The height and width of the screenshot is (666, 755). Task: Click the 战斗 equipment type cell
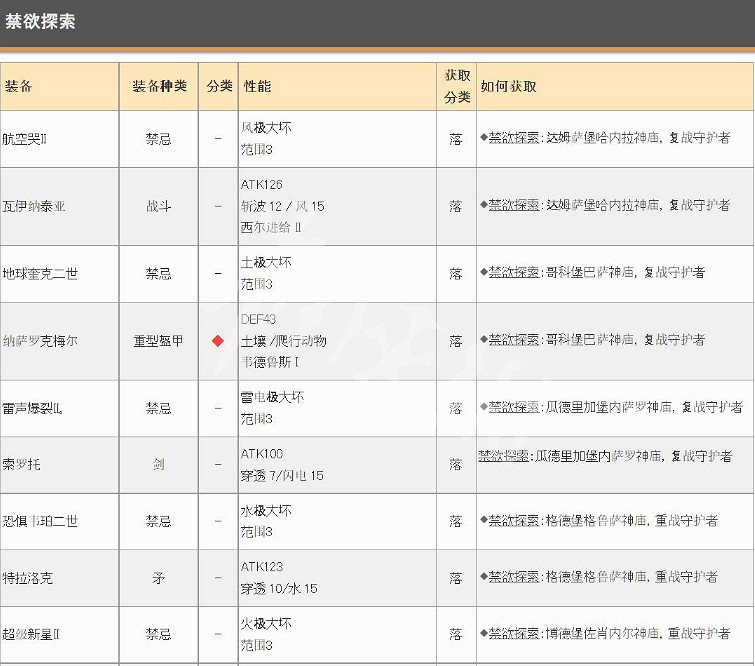pyautogui.click(x=158, y=207)
